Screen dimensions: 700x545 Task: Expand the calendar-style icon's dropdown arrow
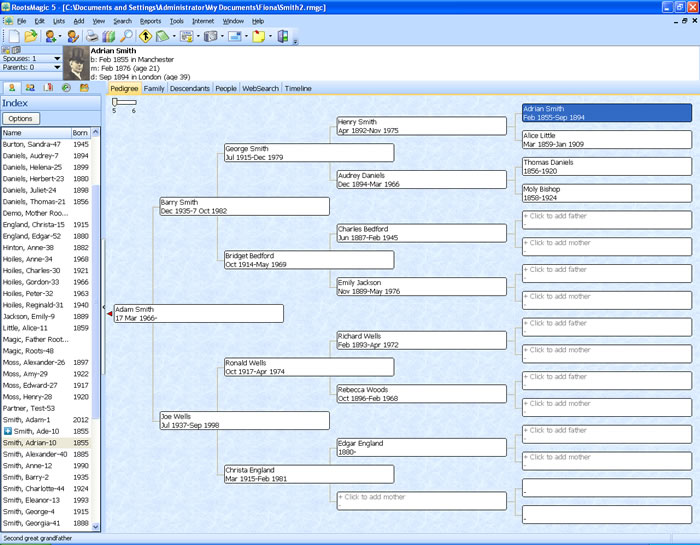(198, 37)
